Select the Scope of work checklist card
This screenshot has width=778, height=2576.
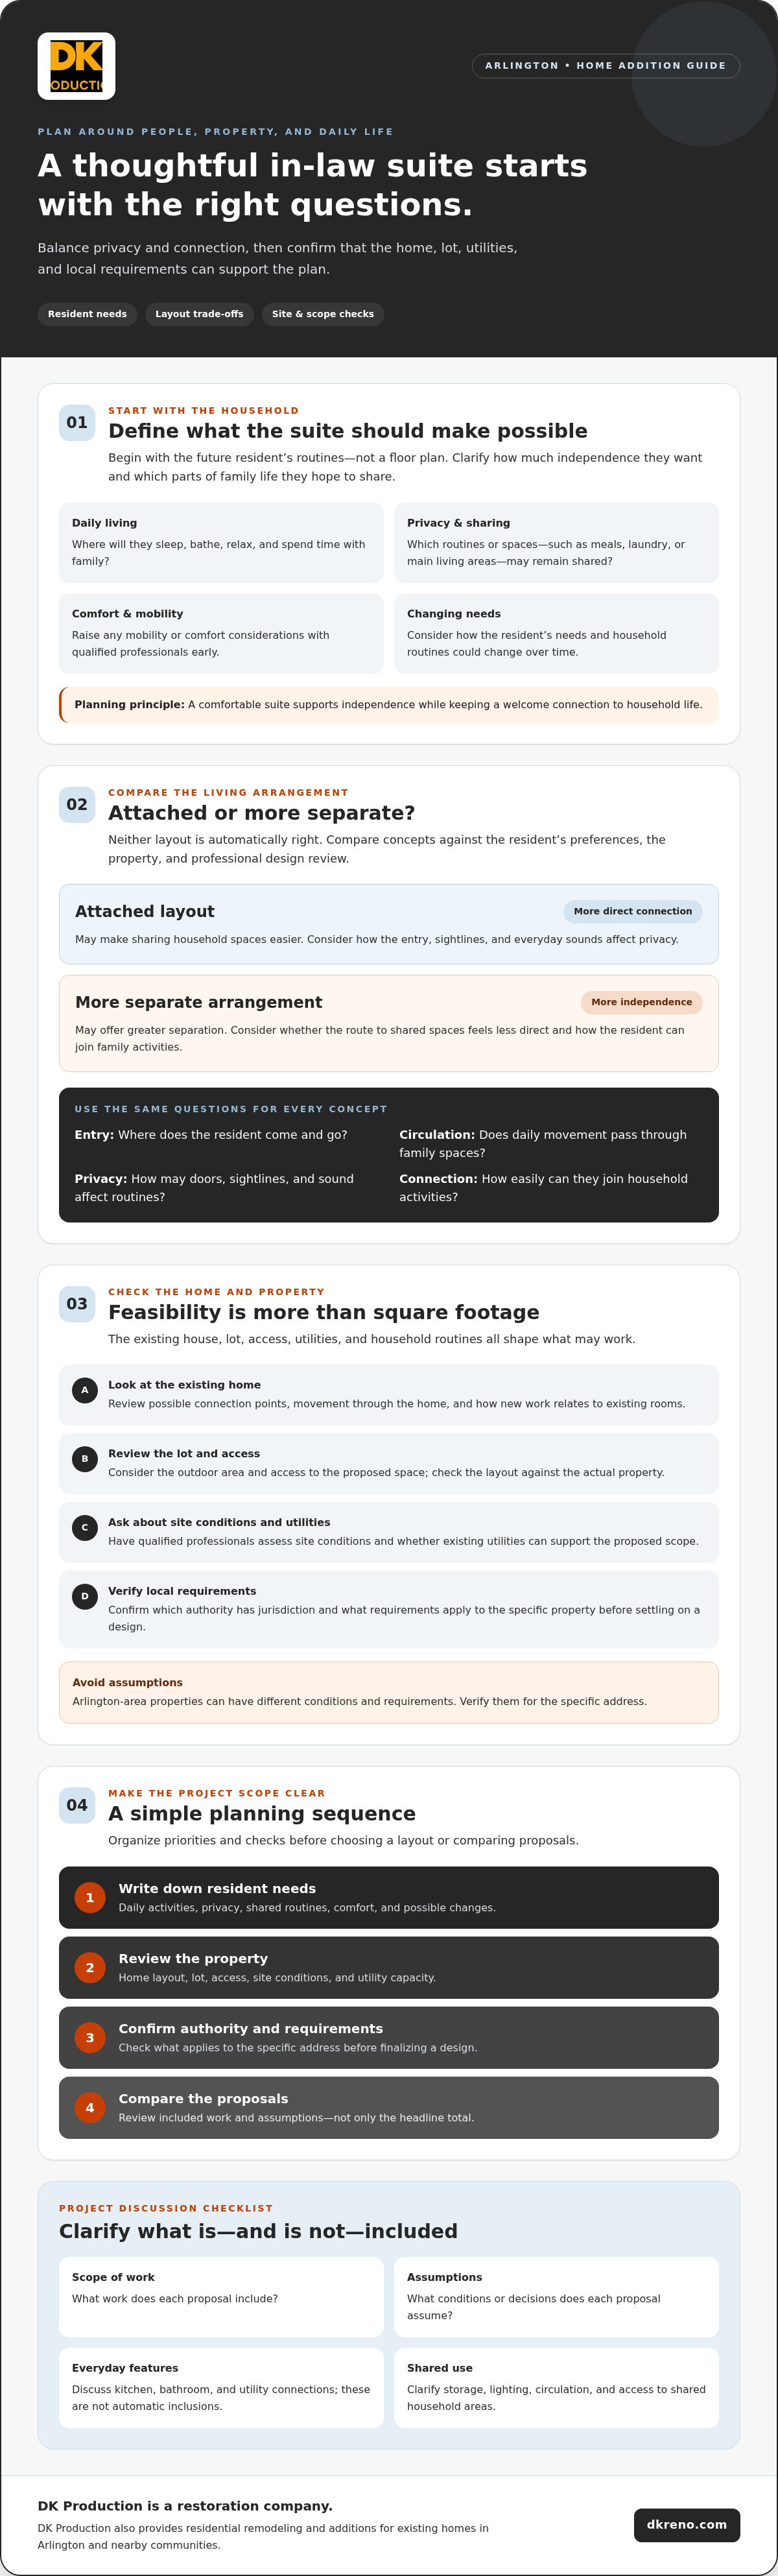pyautogui.click(x=221, y=2297)
